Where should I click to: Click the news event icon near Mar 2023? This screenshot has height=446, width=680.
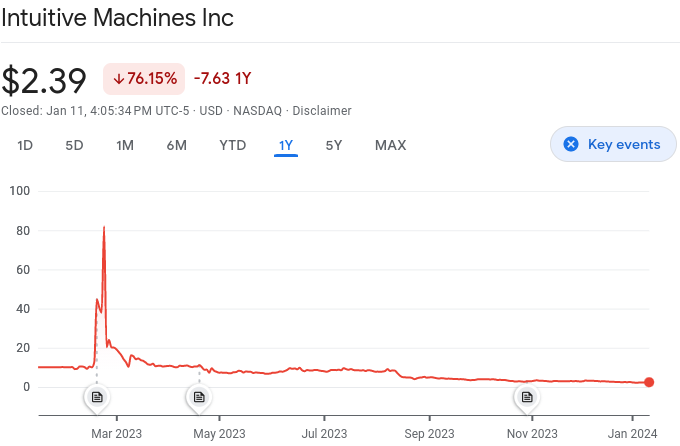click(x=97, y=397)
